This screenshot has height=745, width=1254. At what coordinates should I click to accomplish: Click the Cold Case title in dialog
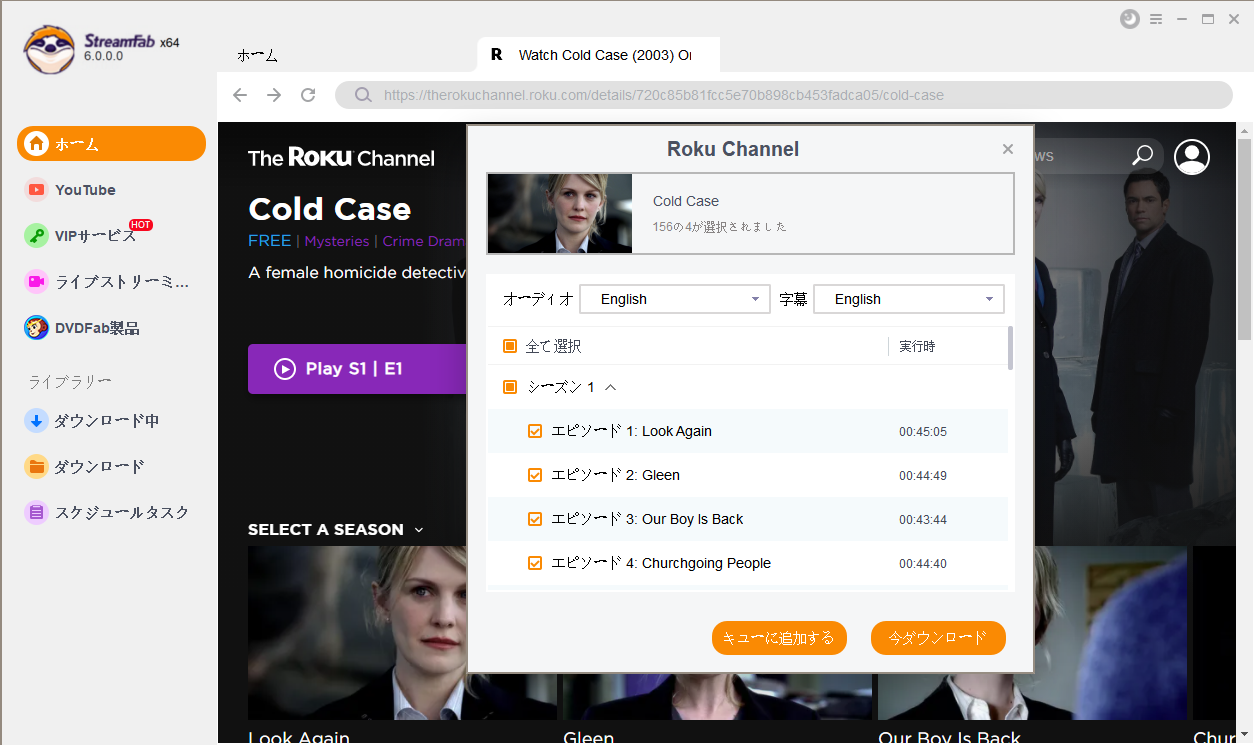[x=686, y=201]
